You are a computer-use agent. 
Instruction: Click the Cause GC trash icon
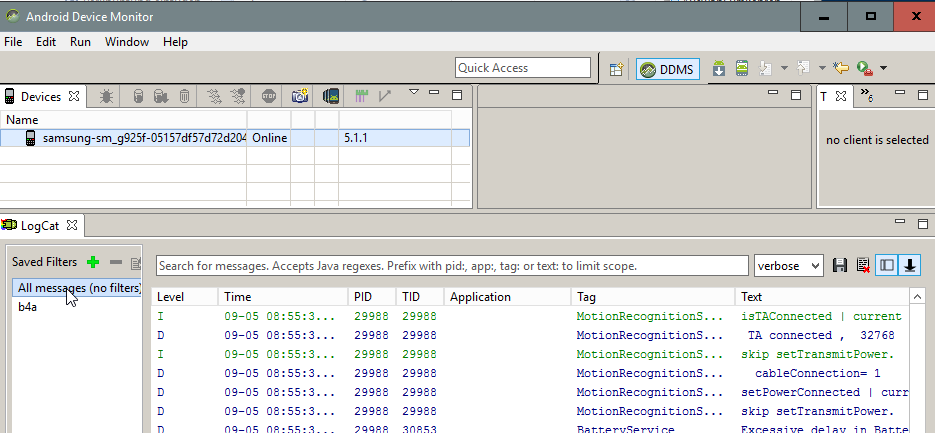pos(185,96)
